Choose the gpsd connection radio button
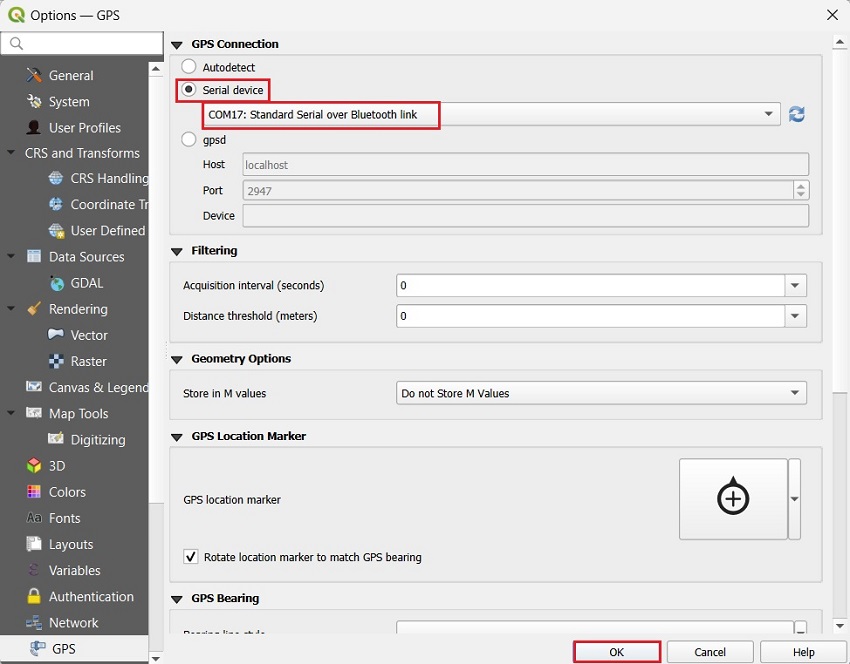Screen dimensions: 850x664 (189, 140)
